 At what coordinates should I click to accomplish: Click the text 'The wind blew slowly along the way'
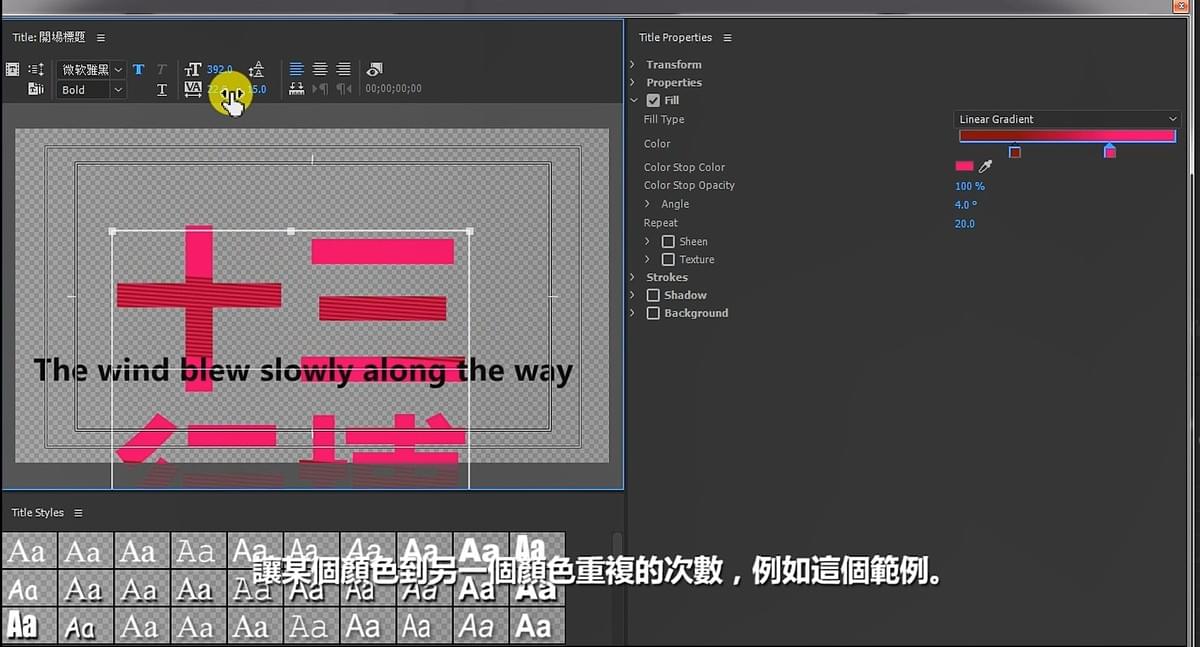303,371
